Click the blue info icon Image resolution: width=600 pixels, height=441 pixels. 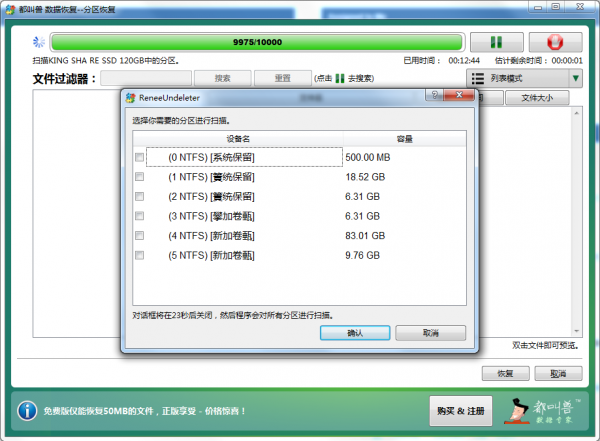[27, 411]
